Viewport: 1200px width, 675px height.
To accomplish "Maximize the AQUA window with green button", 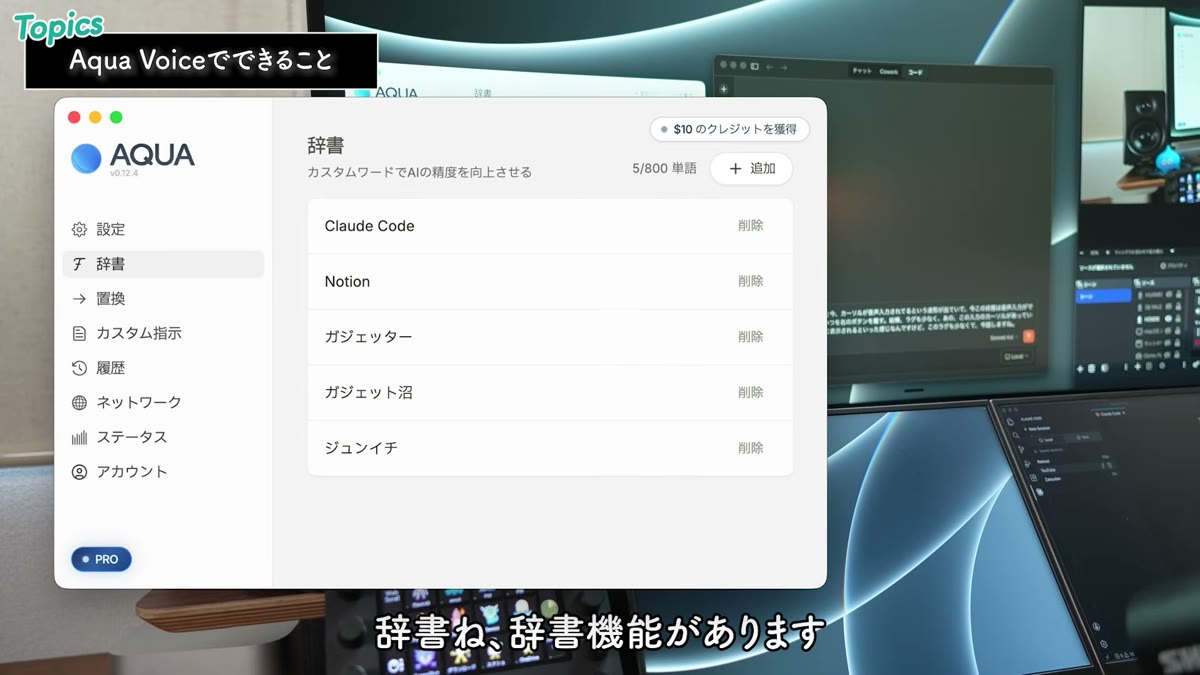I will tap(116, 117).
